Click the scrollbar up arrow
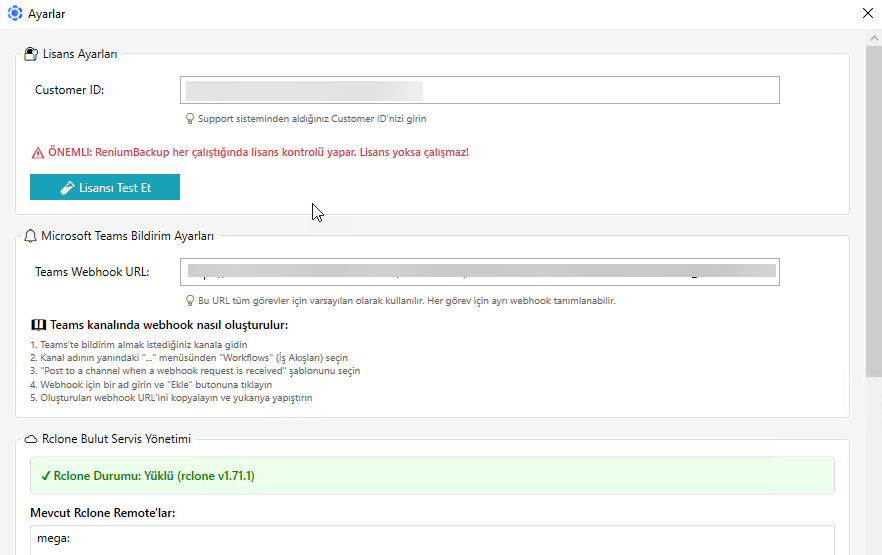Image resolution: width=882 pixels, height=555 pixels. click(873, 37)
